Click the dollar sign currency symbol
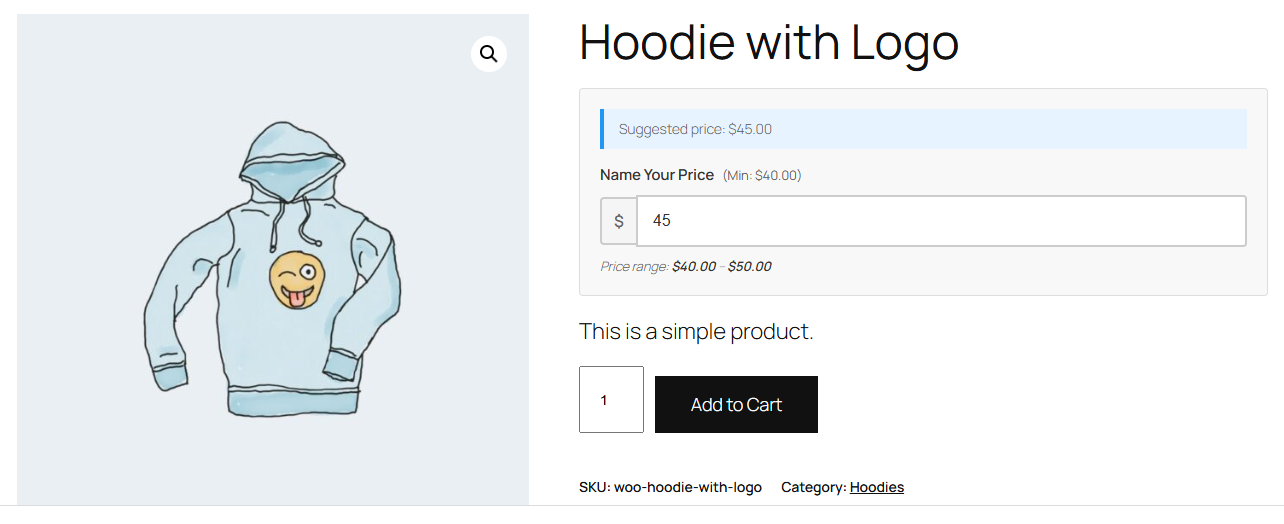 619,221
